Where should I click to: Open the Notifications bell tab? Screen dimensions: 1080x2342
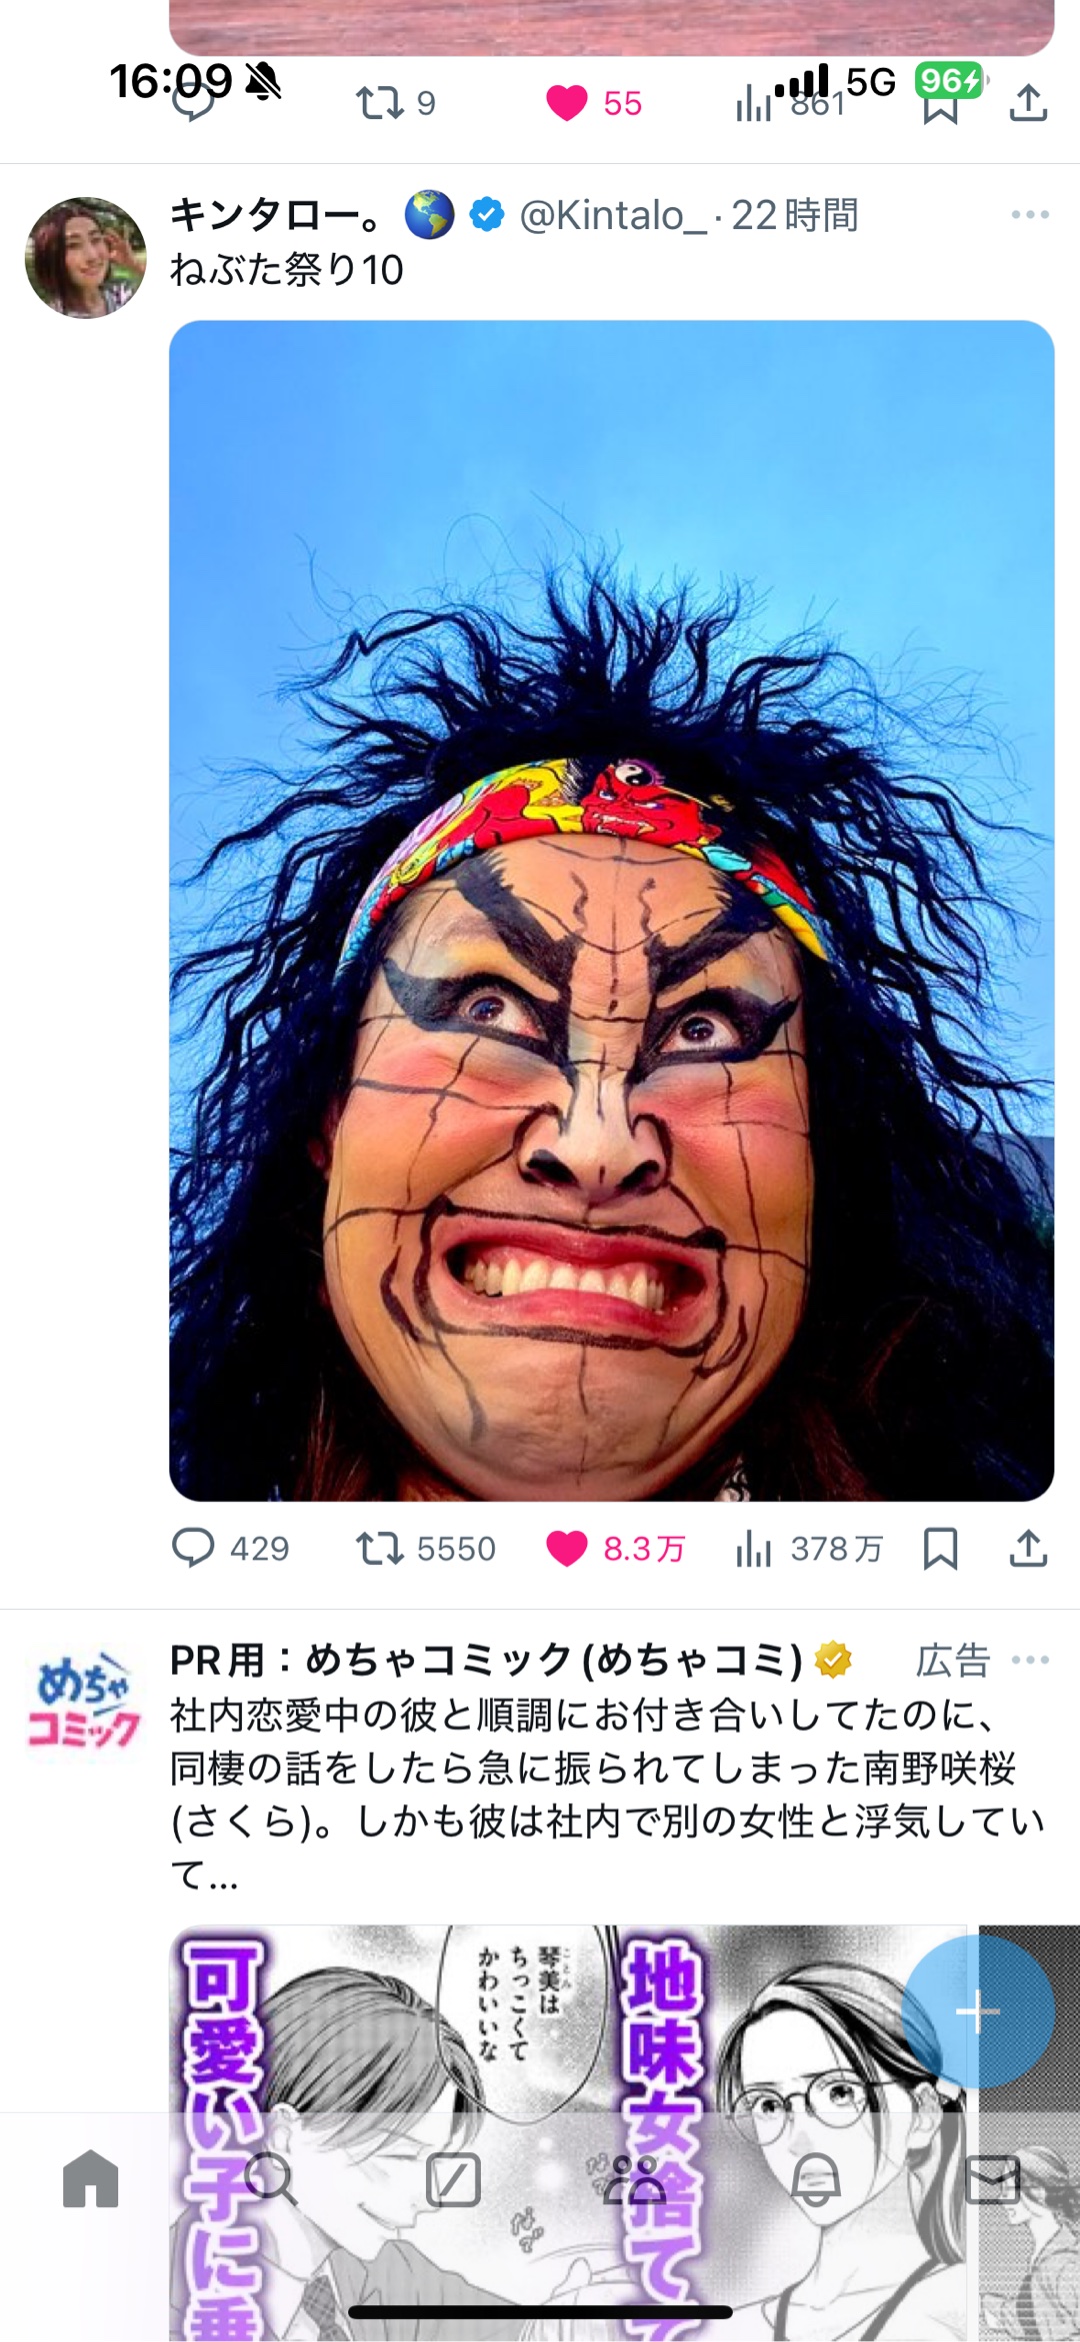815,2179
